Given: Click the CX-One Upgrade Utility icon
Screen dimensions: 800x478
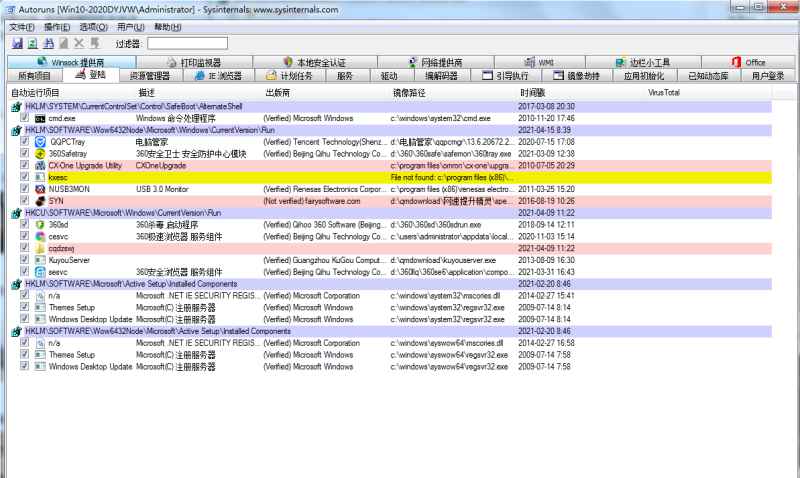Looking at the screenshot, I should (40, 165).
